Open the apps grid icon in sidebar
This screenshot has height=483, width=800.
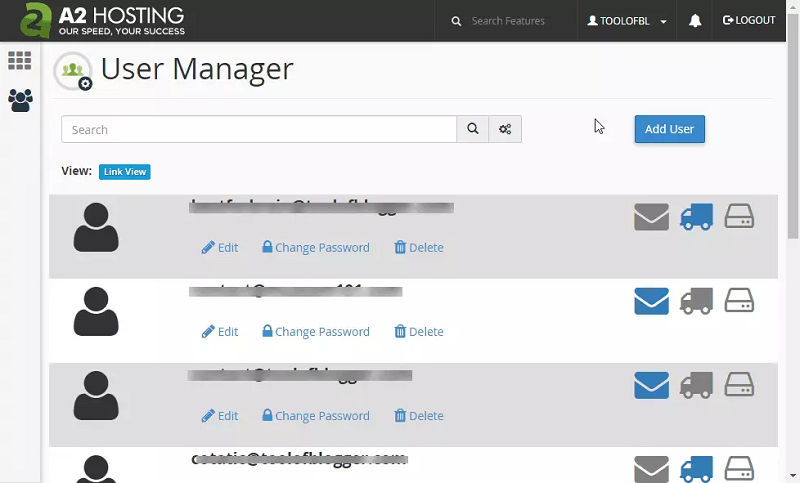tap(20, 61)
